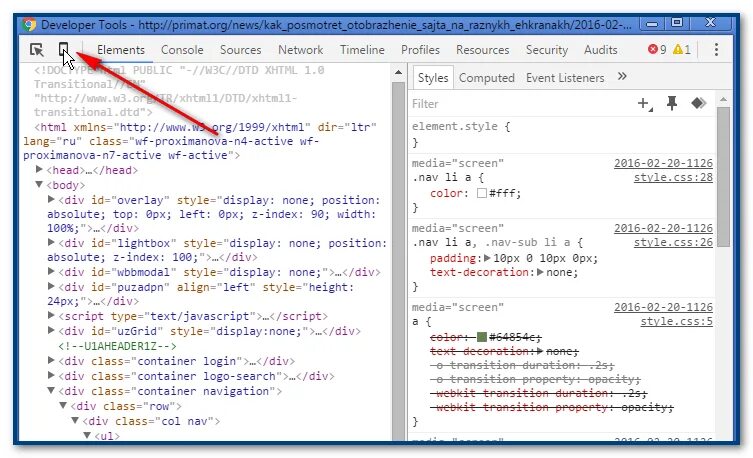Switch to the Console tab
The height and width of the screenshot is (458, 753).
(x=182, y=50)
